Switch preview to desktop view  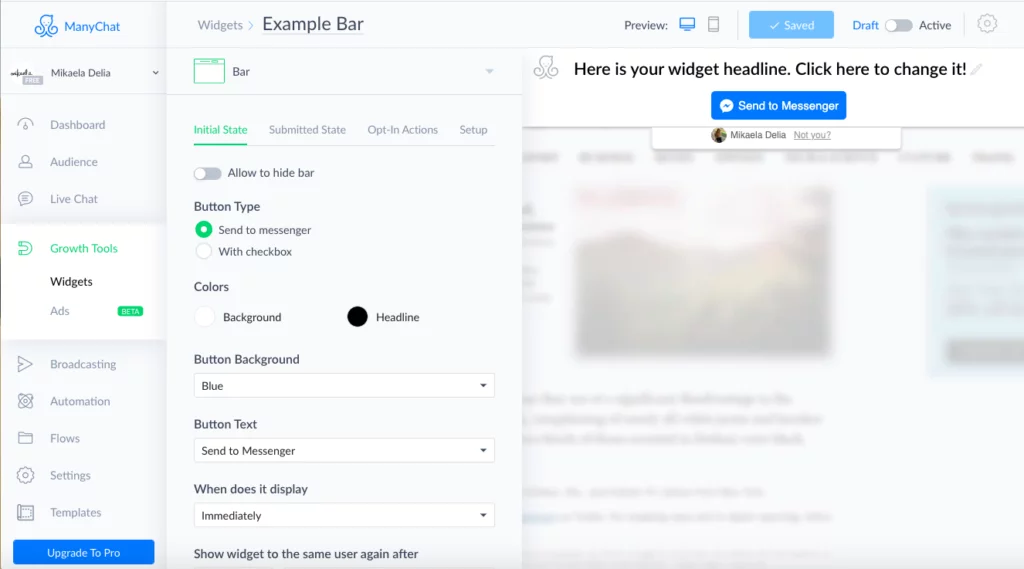pos(687,25)
